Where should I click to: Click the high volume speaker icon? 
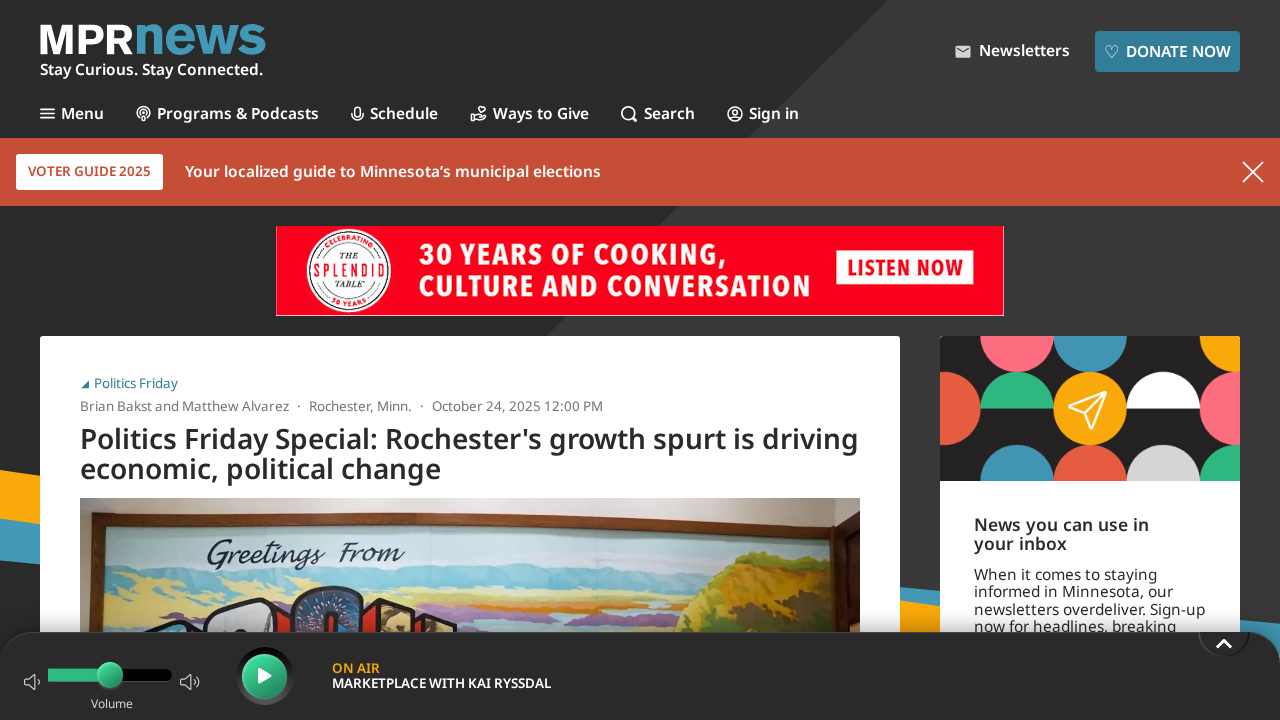(190, 682)
